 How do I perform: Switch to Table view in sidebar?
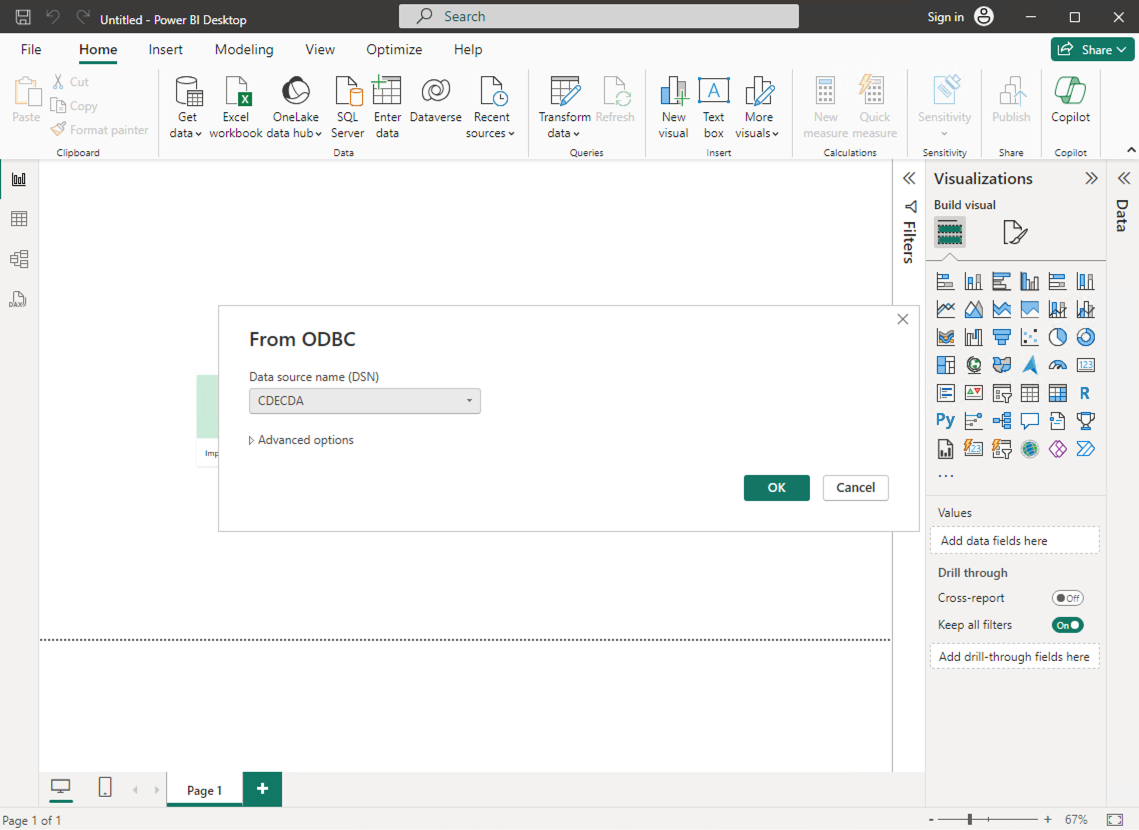click(19, 219)
